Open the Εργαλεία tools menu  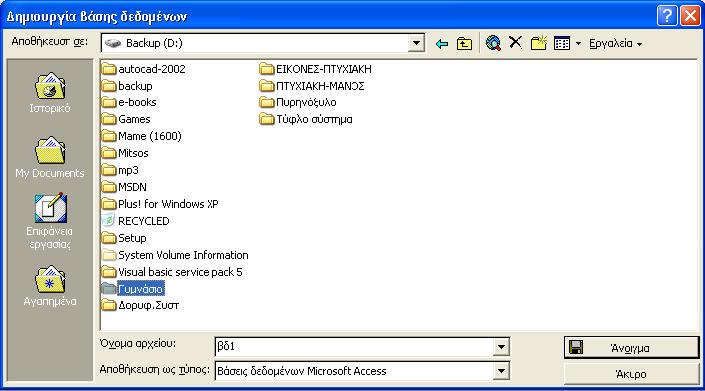(615, 44)
